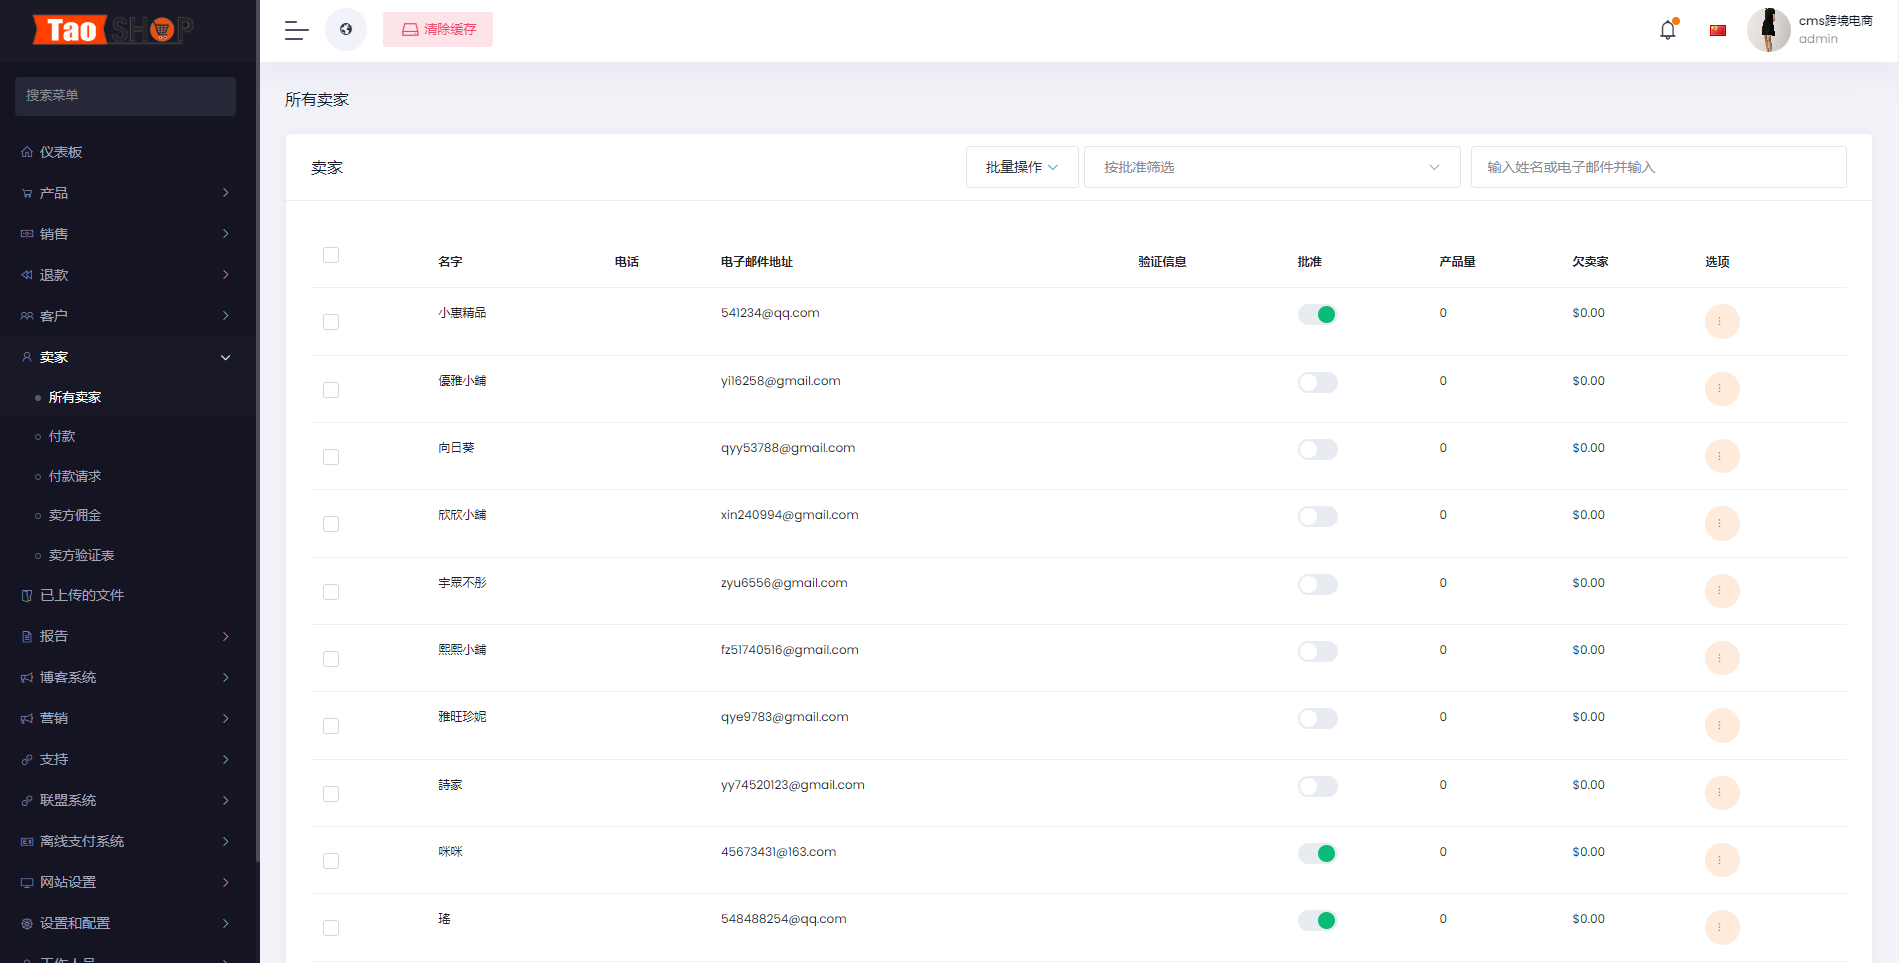
Task: Select checkbox for seller 宇宗不彤
Action: (331, 592)
